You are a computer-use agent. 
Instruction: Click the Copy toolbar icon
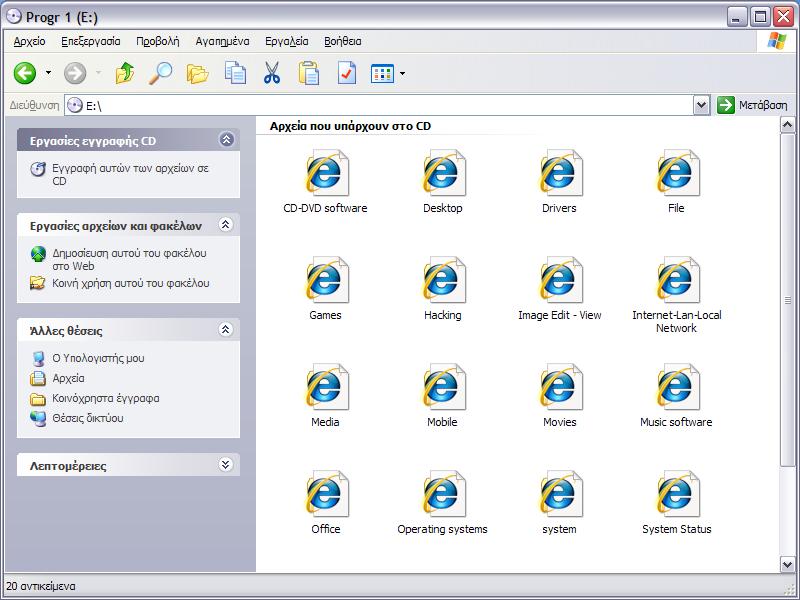(x=235, y=73)
